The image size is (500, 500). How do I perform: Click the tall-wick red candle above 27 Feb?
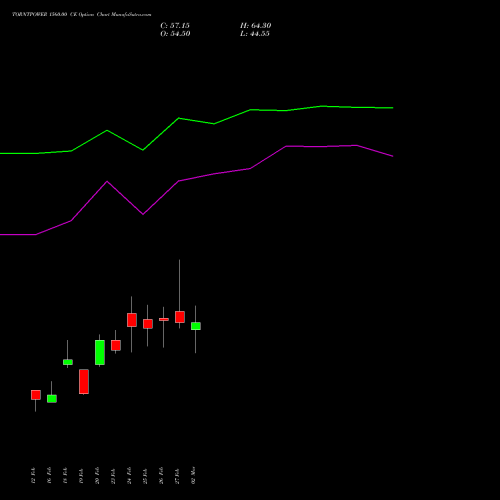tap(180, 317)
